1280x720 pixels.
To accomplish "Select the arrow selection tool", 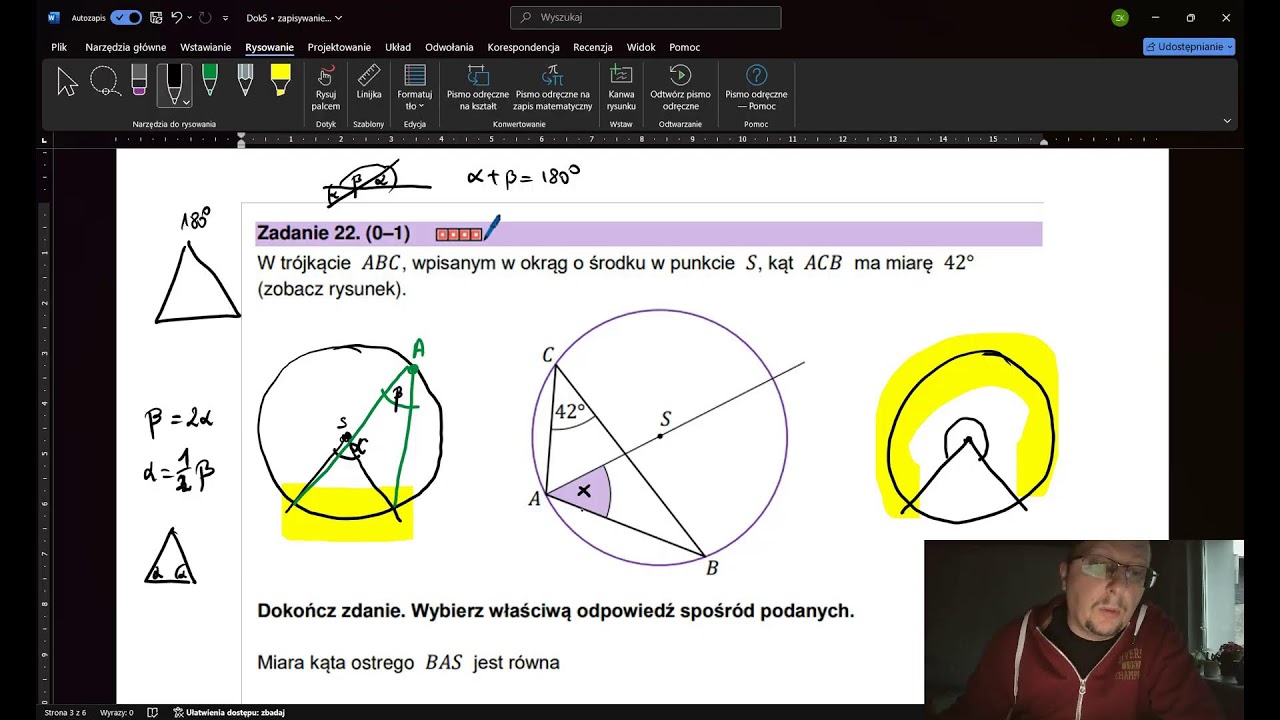I will tap(67, 82).
